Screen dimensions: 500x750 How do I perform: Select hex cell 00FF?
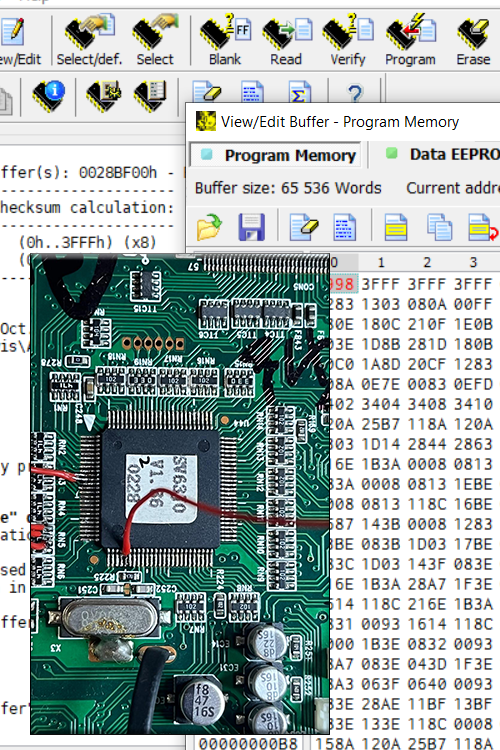473,304
